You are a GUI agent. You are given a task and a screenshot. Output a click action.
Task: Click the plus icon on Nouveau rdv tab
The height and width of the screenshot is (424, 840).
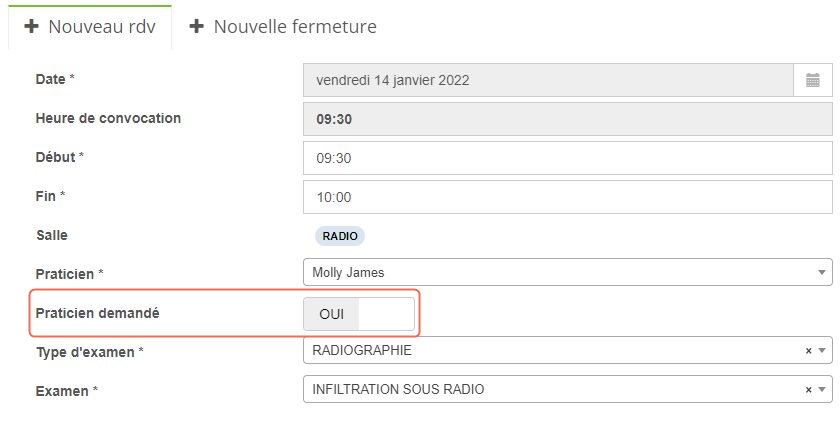(31, 27)
